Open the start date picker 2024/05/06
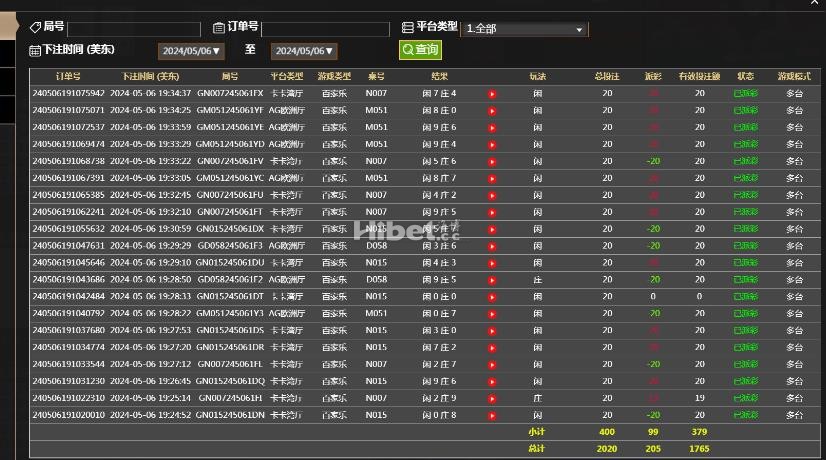The image size is (826, 460). (x=191, y=51)
